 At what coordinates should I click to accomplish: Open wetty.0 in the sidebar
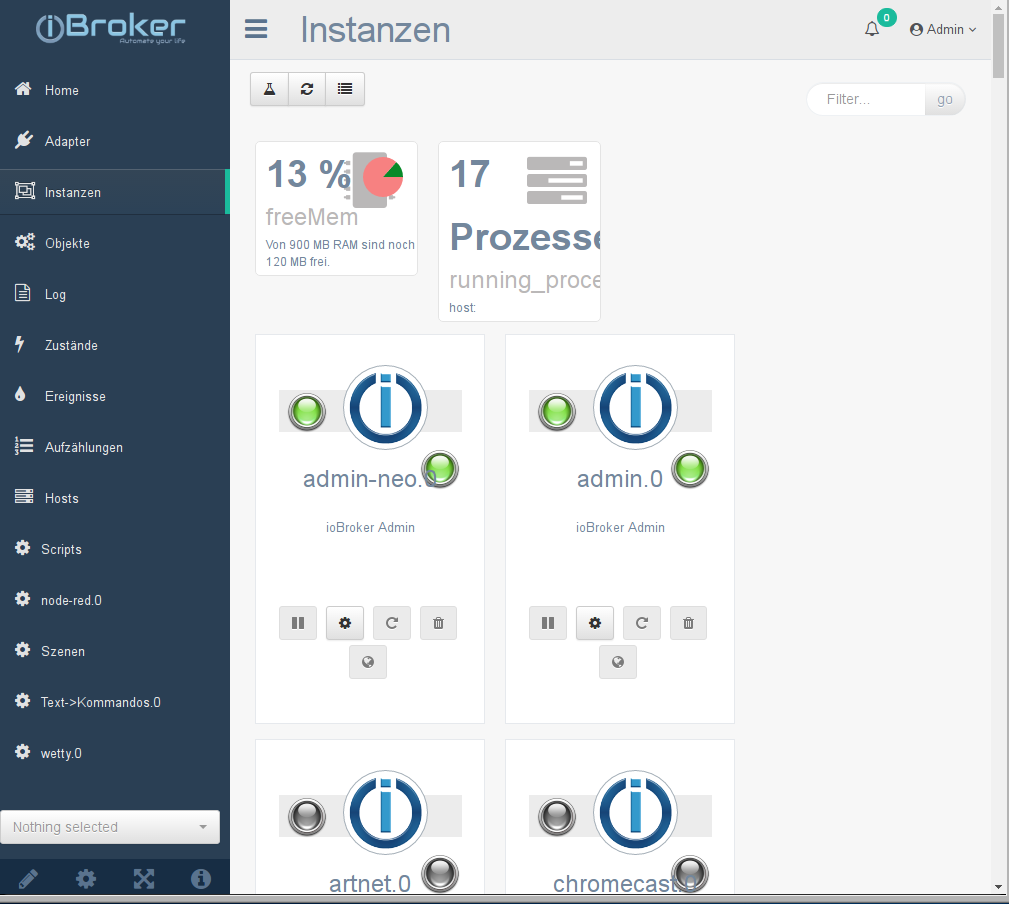point(115,753)
